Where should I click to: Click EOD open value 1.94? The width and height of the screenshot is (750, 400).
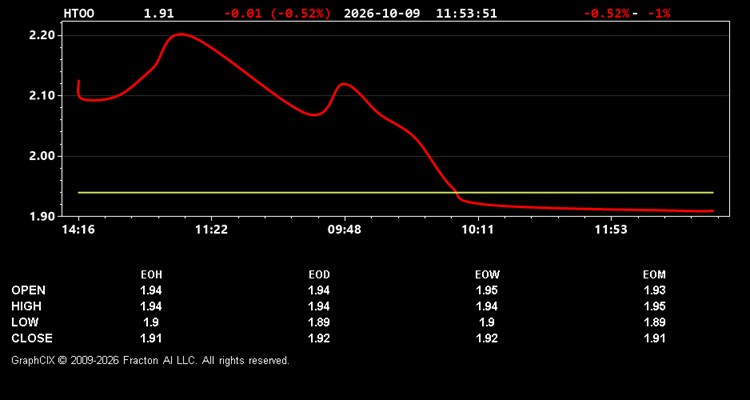point(319,290)
